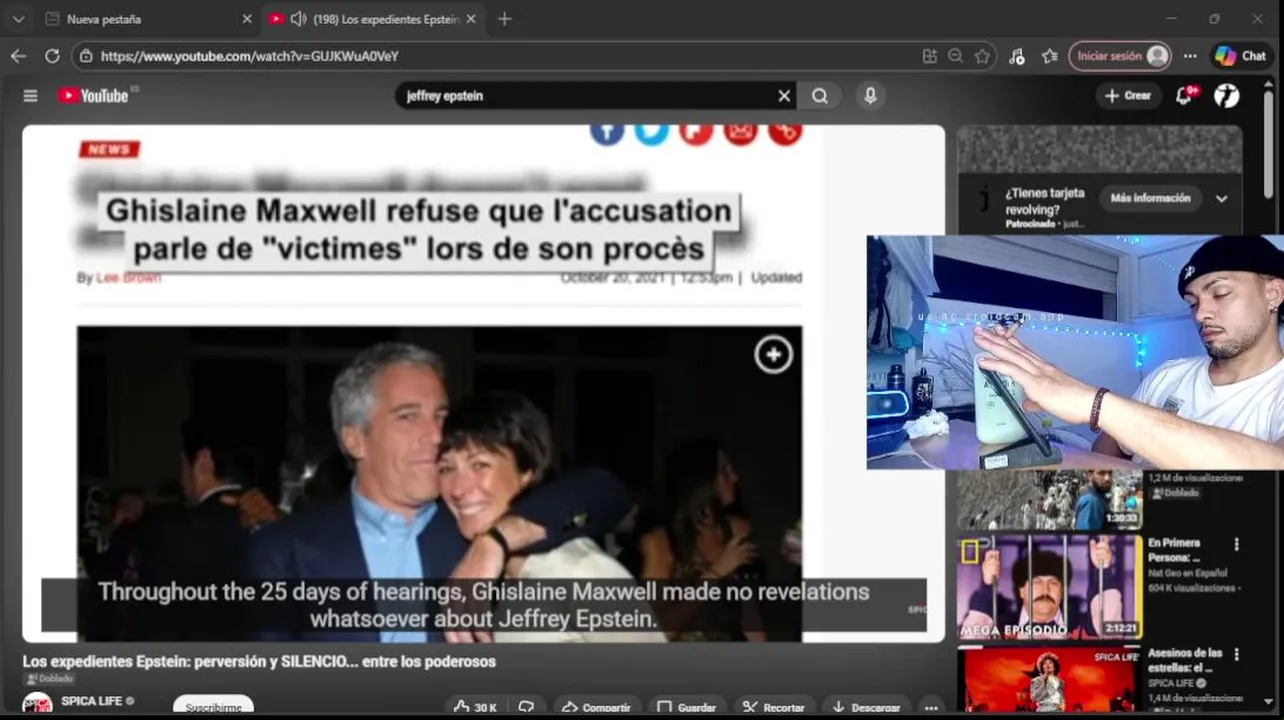The height and width of the screenshot is (720, 1284).
Task: Open browser settings three-dot menu
Action: 1190,56
